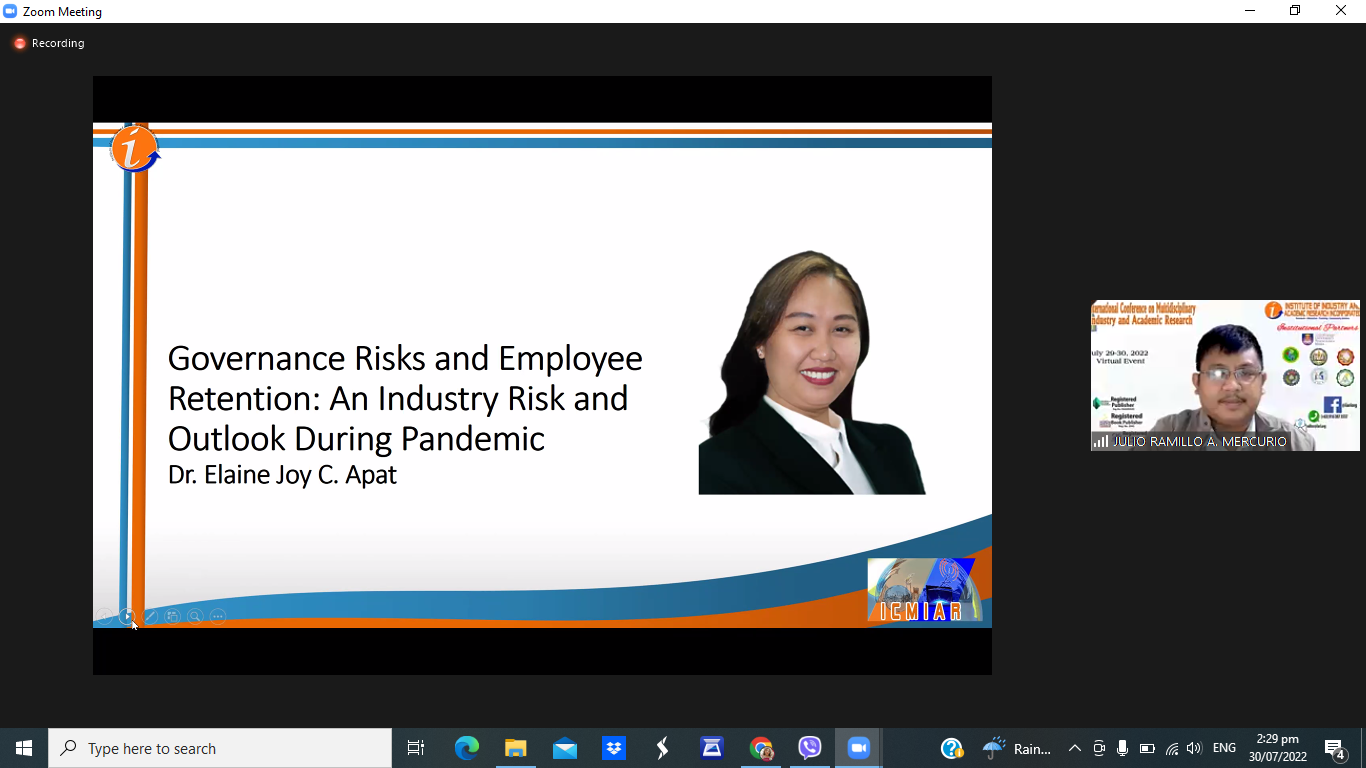Open Task View from taskbar
The height and width of the screenshot is (768, 1366).
[x=416, y=748]
